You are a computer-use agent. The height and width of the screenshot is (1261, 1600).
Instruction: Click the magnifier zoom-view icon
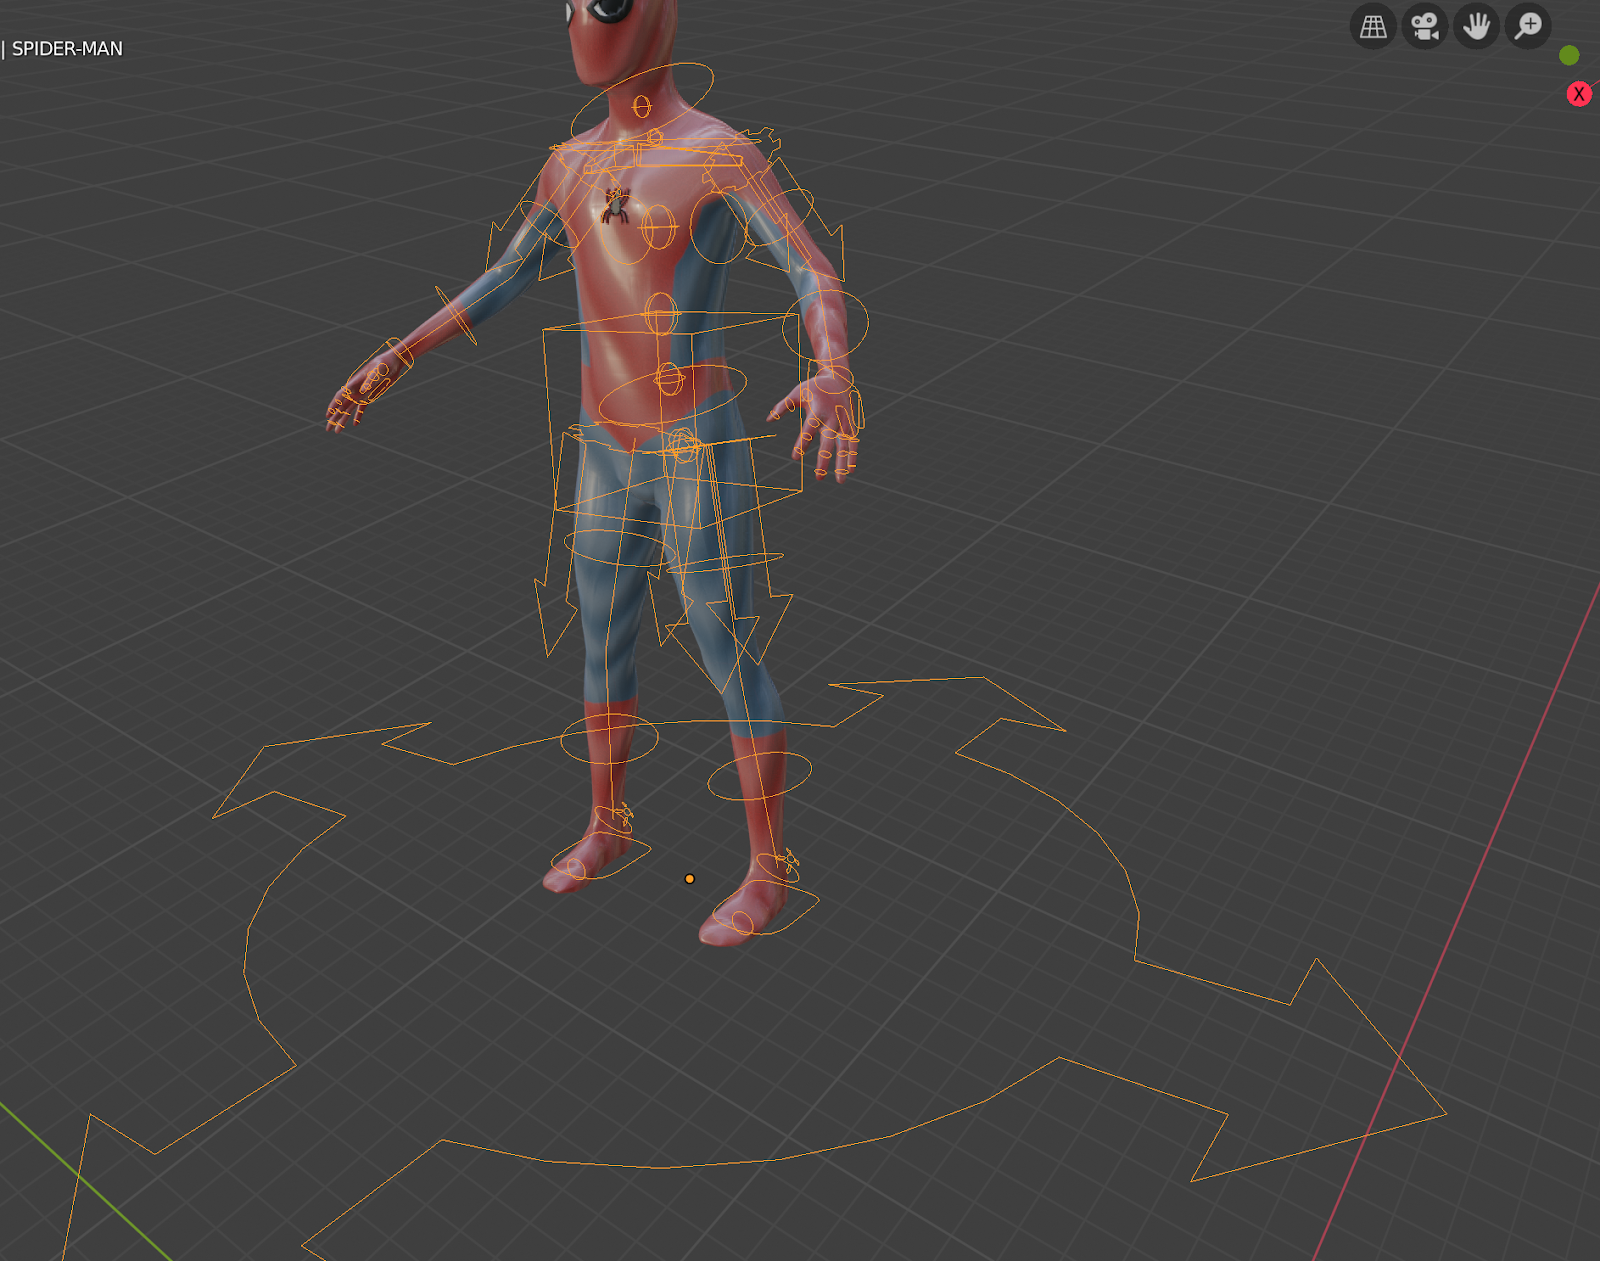[1528, 26]
